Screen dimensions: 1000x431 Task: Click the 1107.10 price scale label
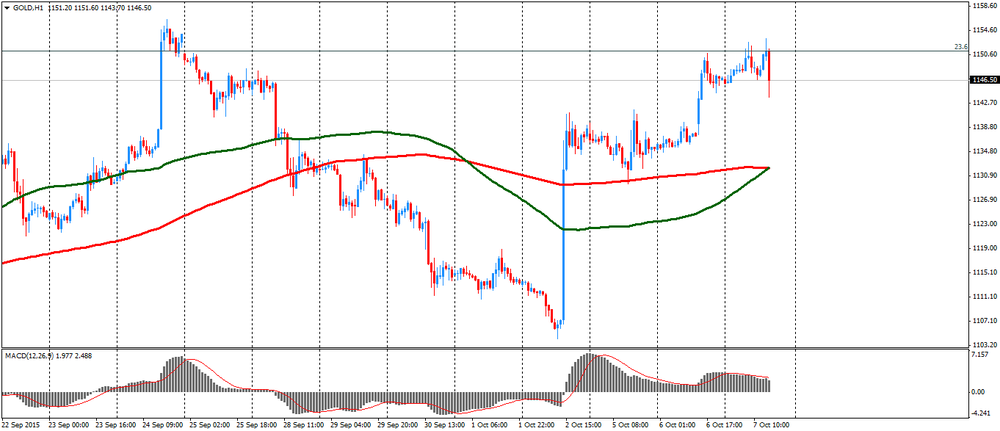(985, 321)
